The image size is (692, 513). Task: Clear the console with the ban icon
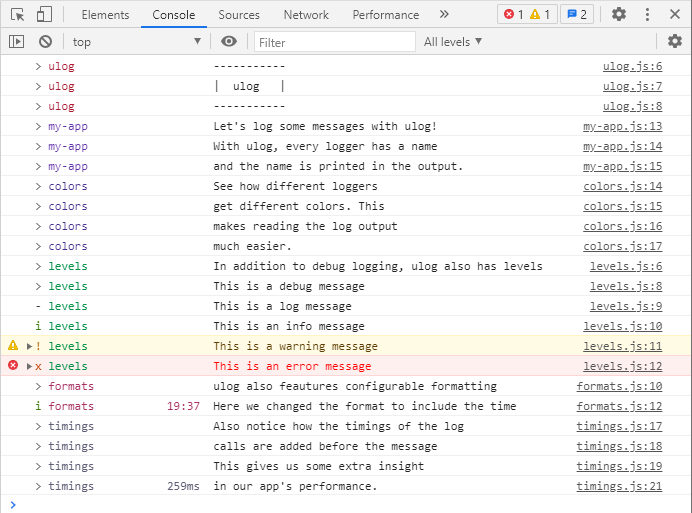(x=45, y=41)
